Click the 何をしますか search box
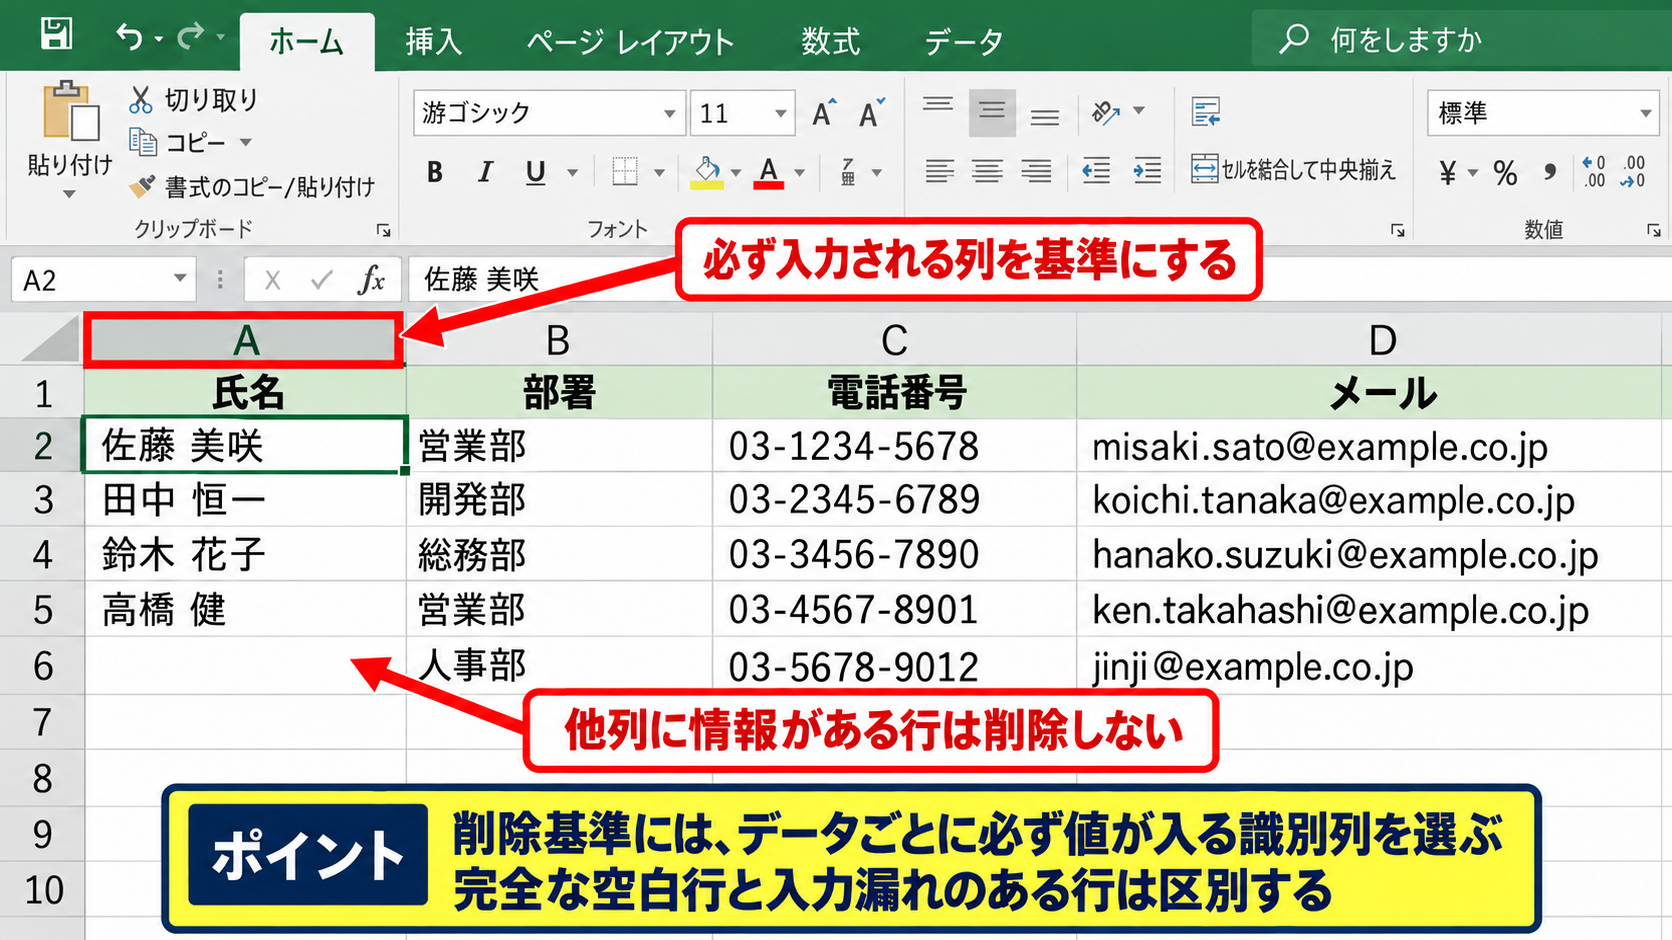This screenshot has width=1672, height=940. [1460, 40]
